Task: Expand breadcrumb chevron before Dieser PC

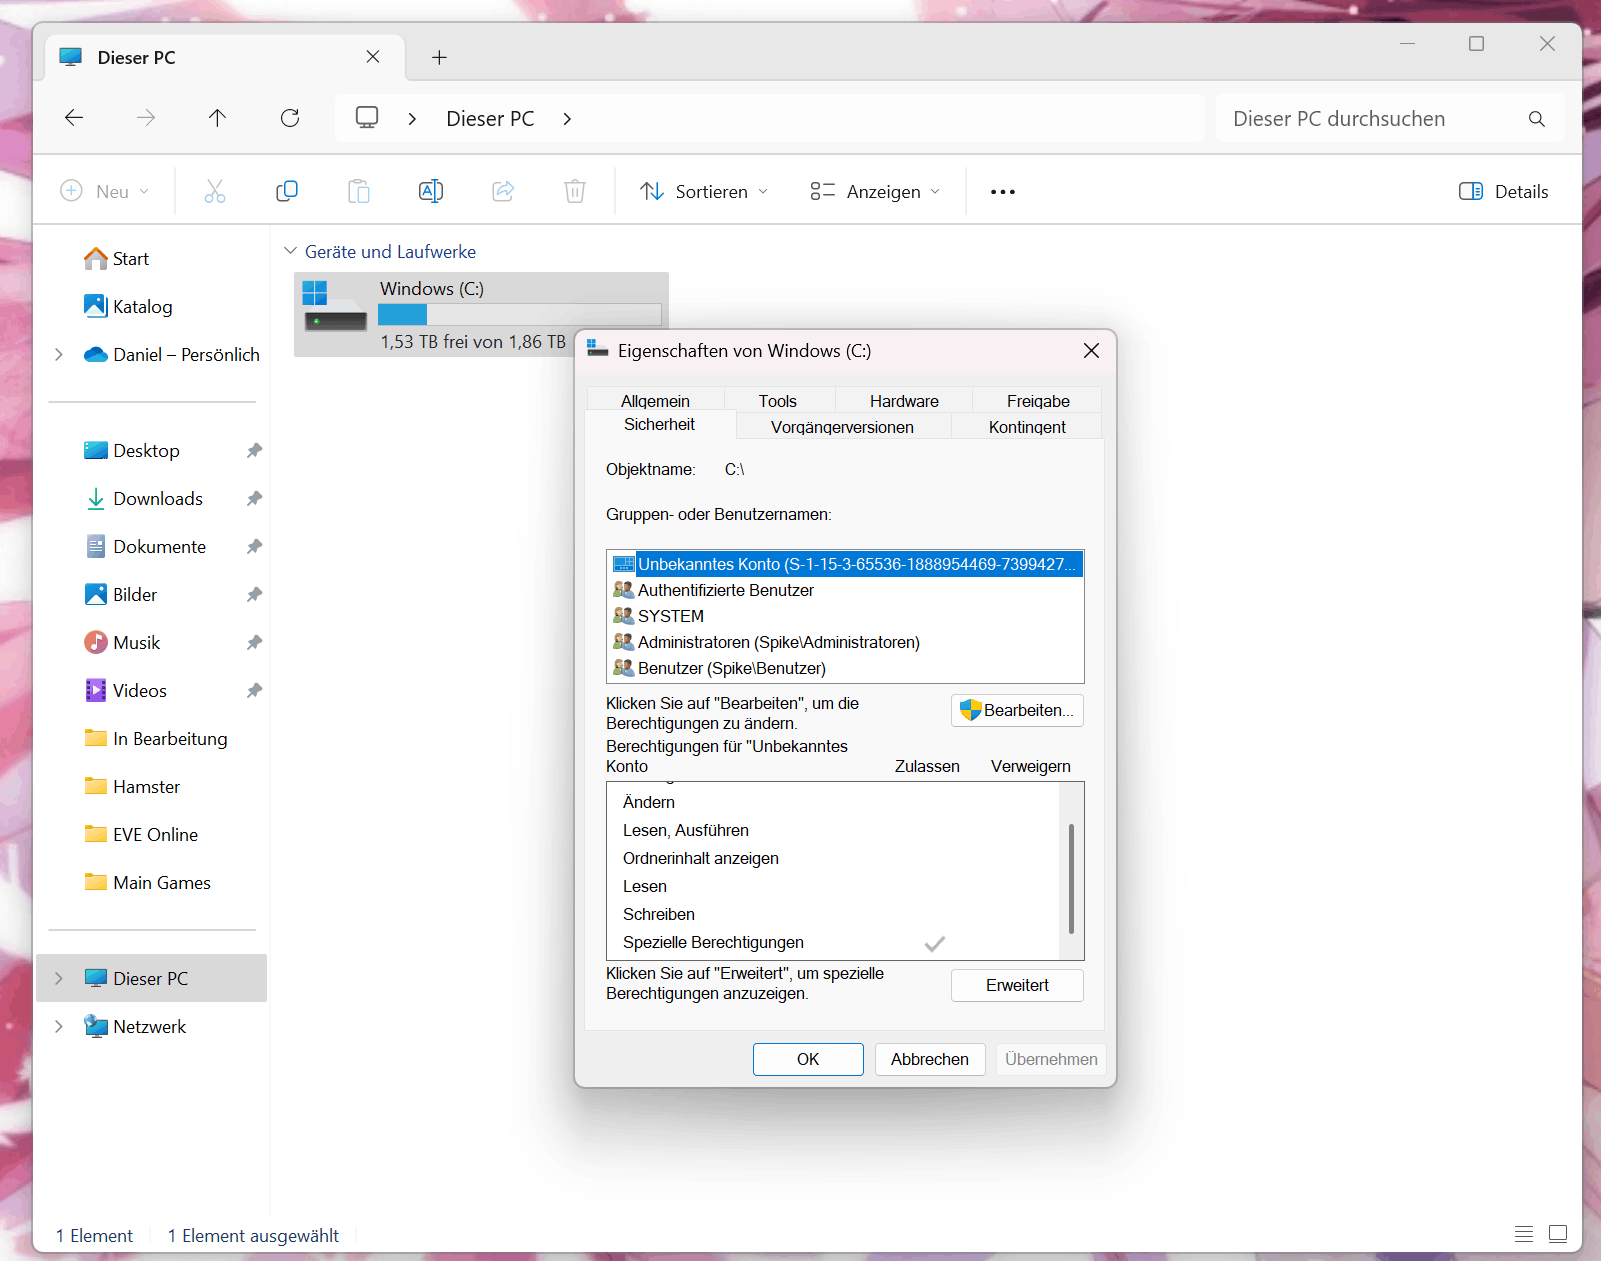Action: 412,119
